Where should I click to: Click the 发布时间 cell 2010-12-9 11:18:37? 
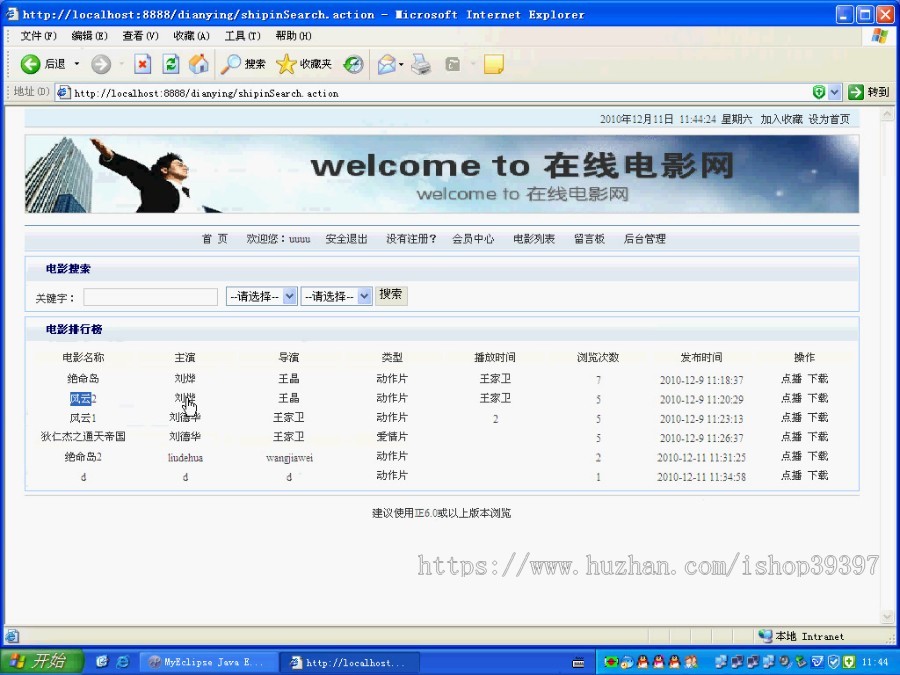pos(701,380)
